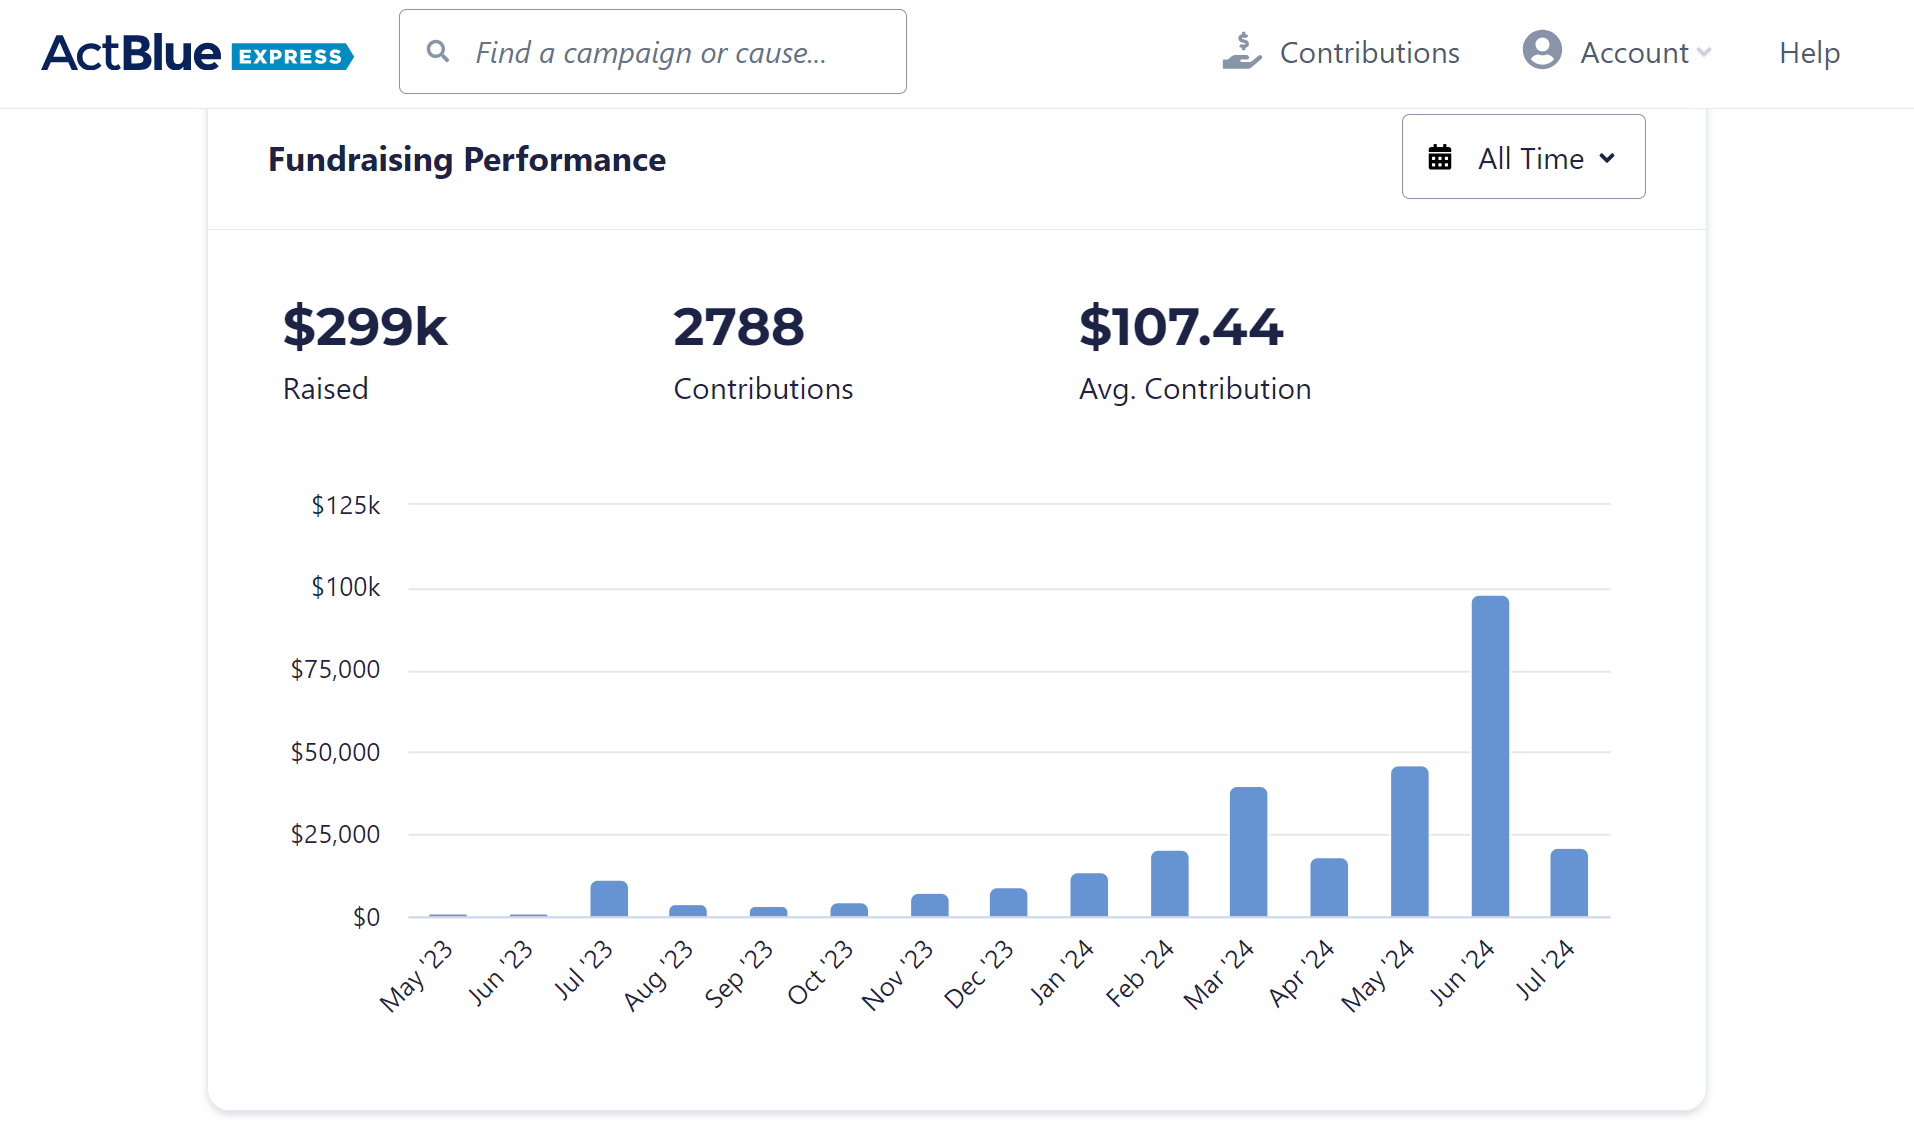Image resolution: width=1914 pixels, height=1129 pixels.
Task: Click the ActBlue Express logo
Action: (x=197, y=53)
